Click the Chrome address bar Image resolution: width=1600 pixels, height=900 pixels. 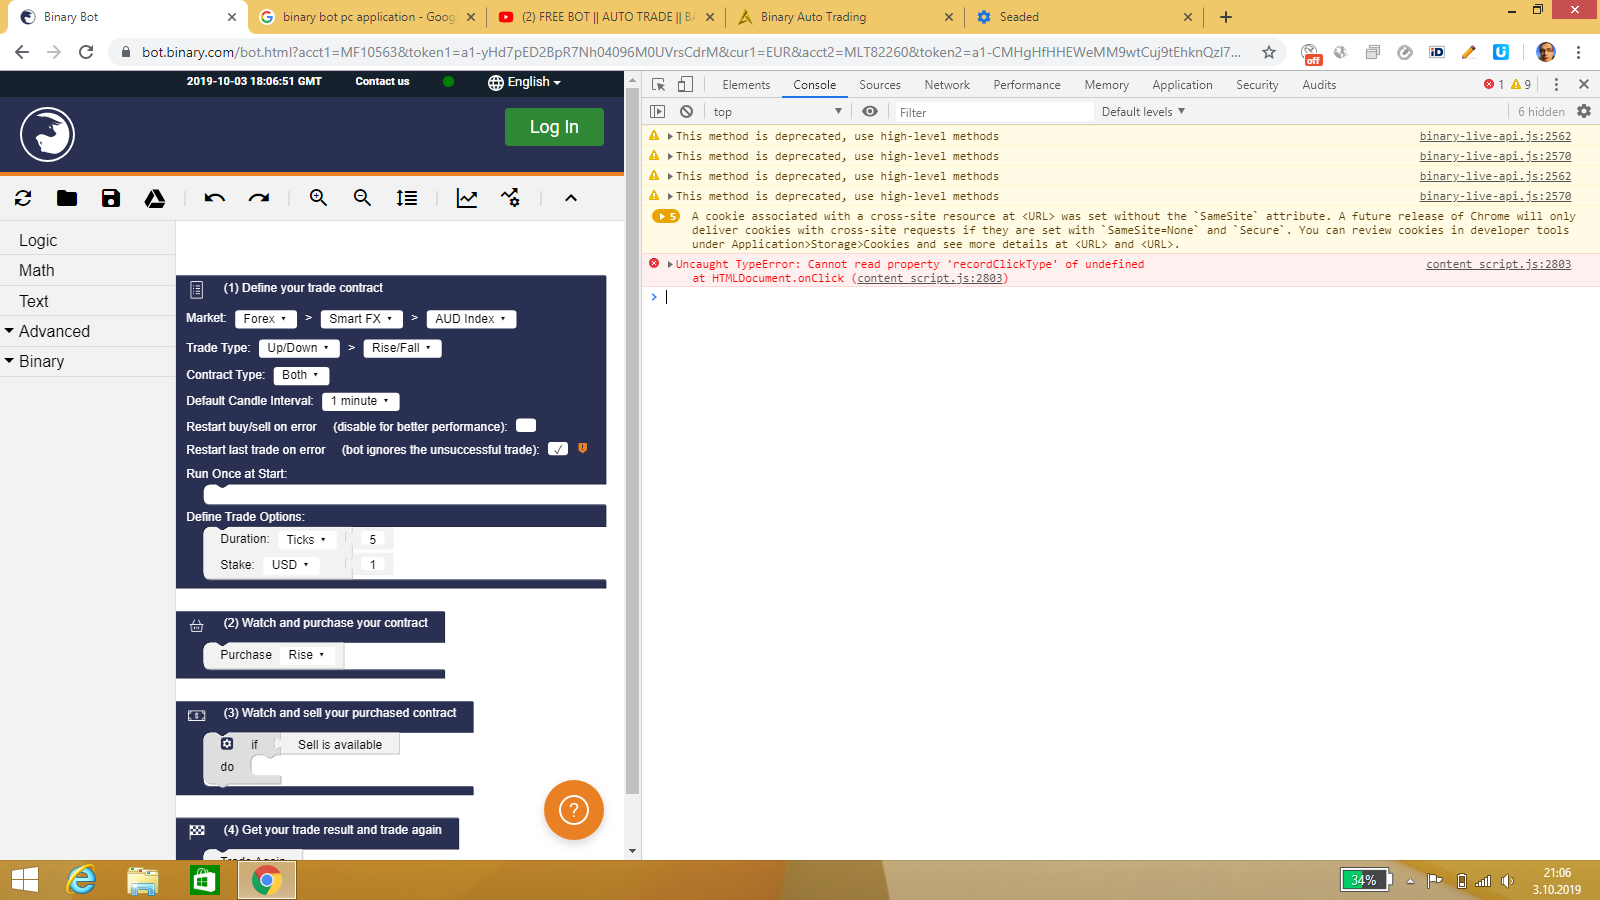point(690,52)
